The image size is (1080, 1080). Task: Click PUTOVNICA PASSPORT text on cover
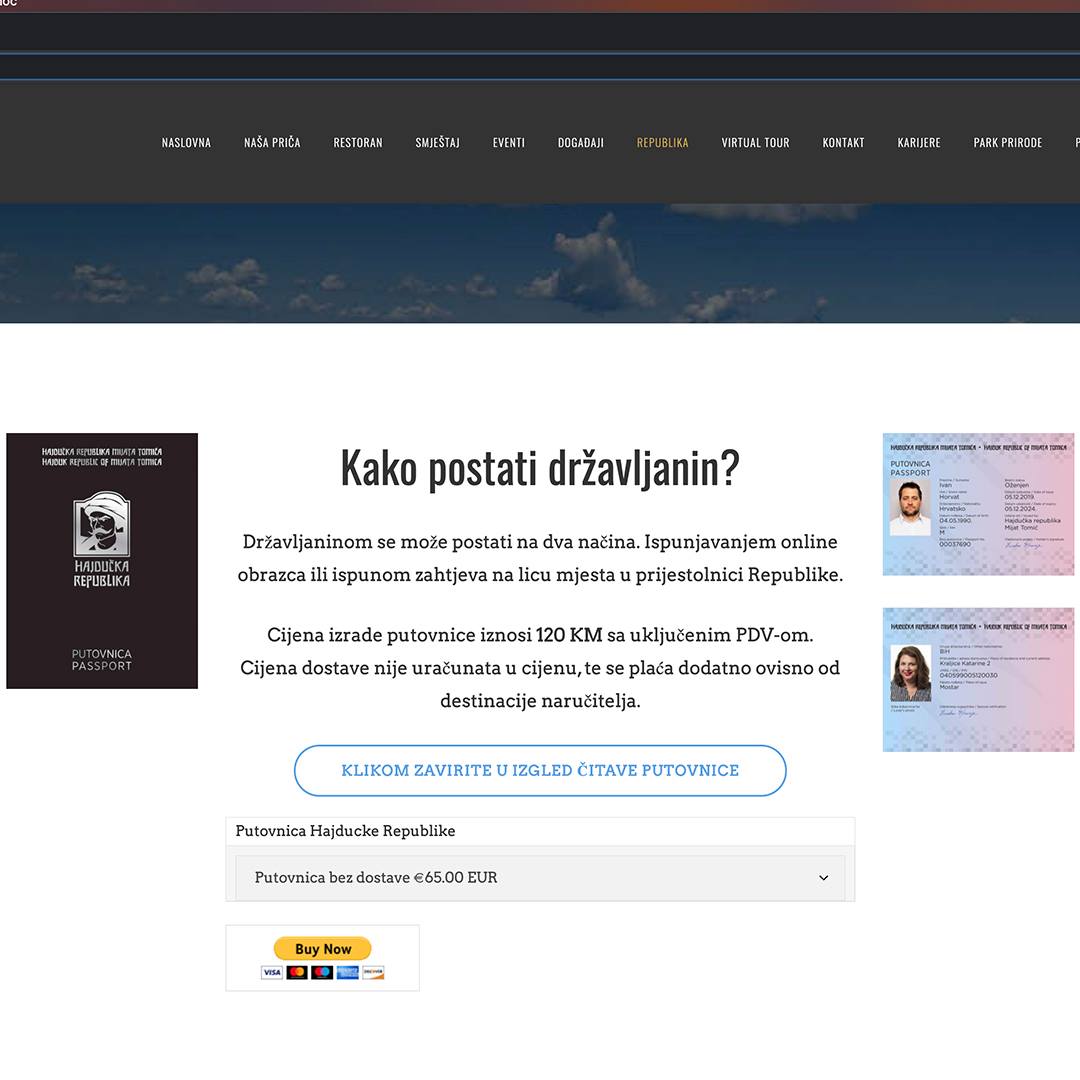[102, 660]
